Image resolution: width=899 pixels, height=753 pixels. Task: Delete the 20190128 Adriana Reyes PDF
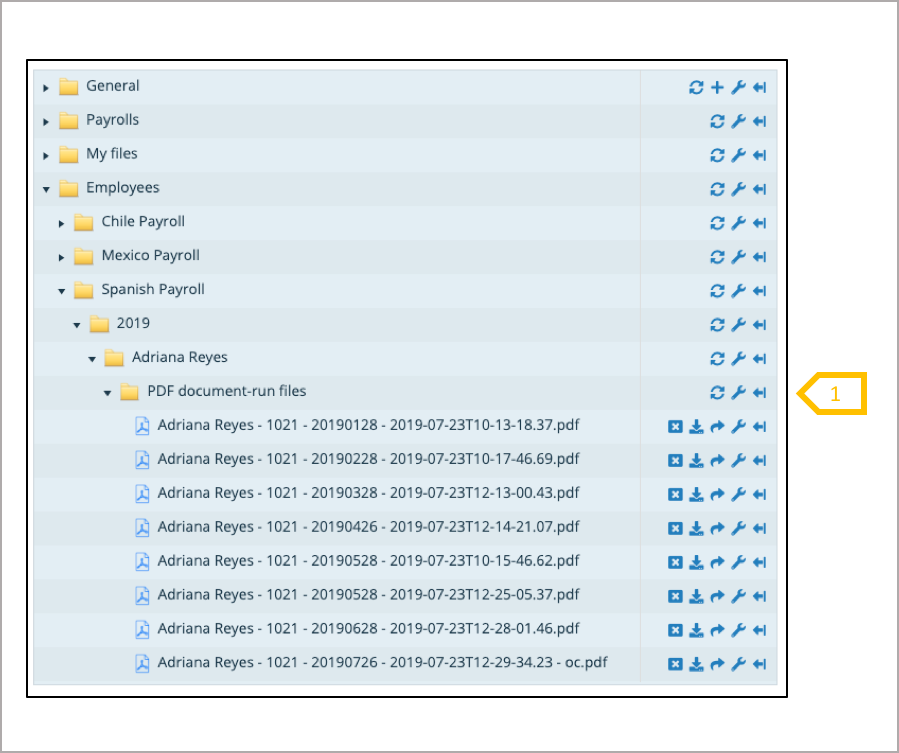tap(675, 427)
